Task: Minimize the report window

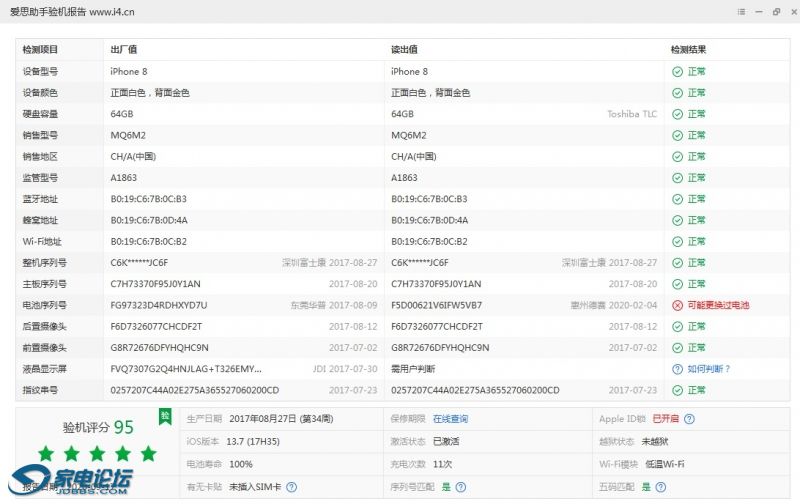Action: [x=759, y=12]
